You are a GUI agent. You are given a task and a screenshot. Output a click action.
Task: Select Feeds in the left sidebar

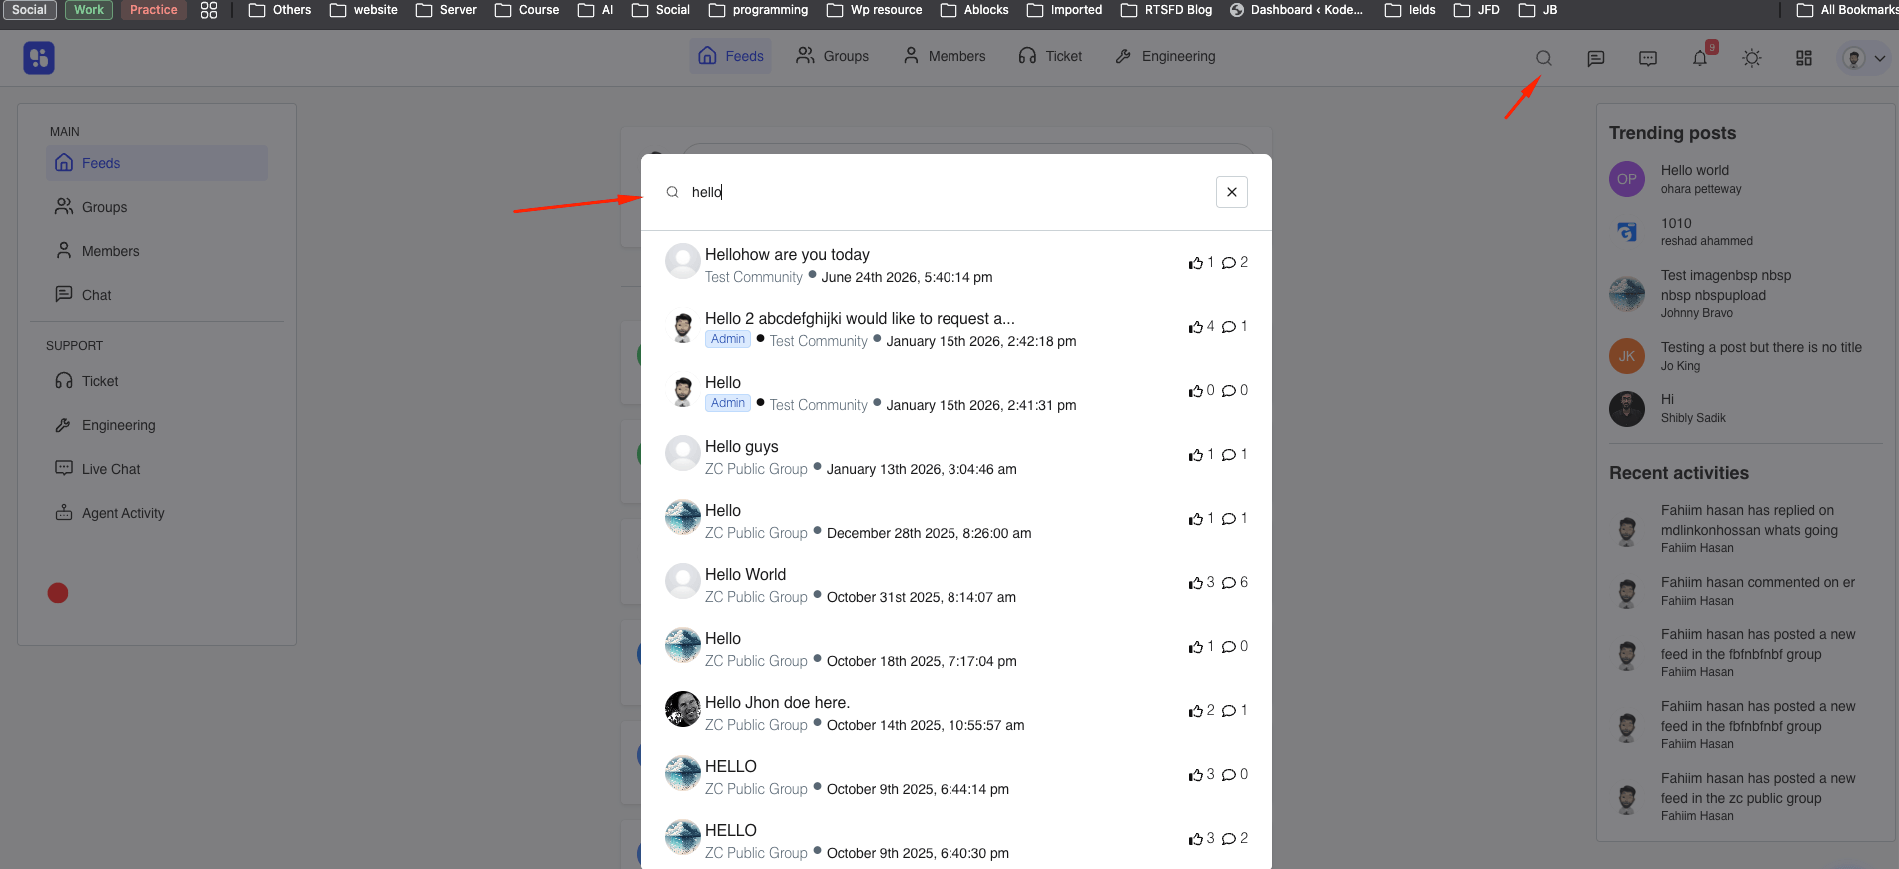(157, 163)
